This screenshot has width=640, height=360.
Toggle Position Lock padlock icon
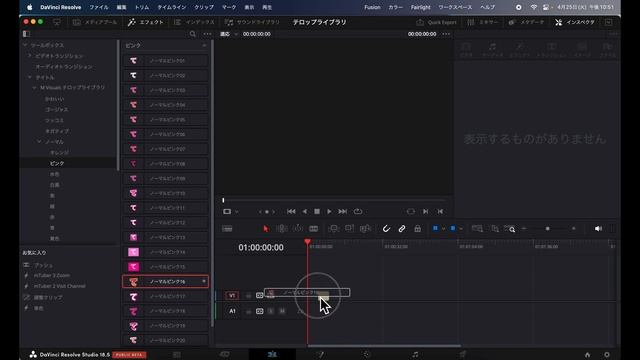417,229
